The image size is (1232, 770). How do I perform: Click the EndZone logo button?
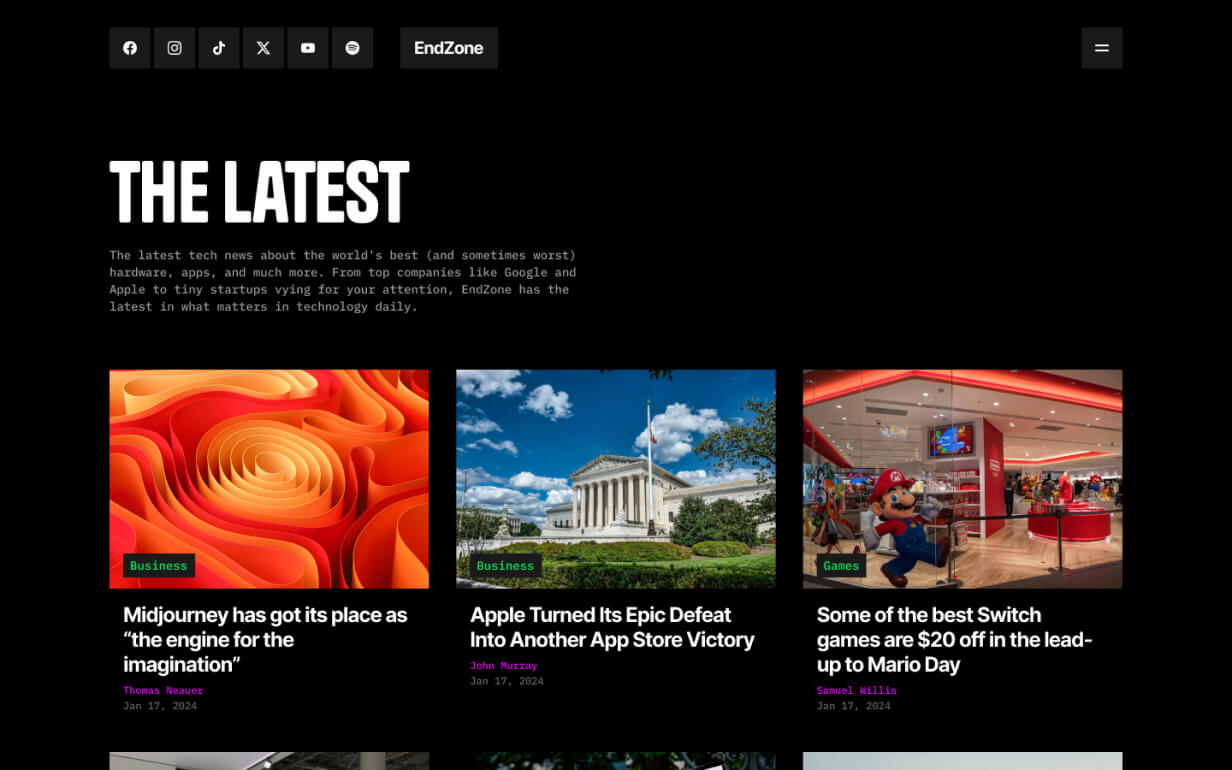click(449, 48)
